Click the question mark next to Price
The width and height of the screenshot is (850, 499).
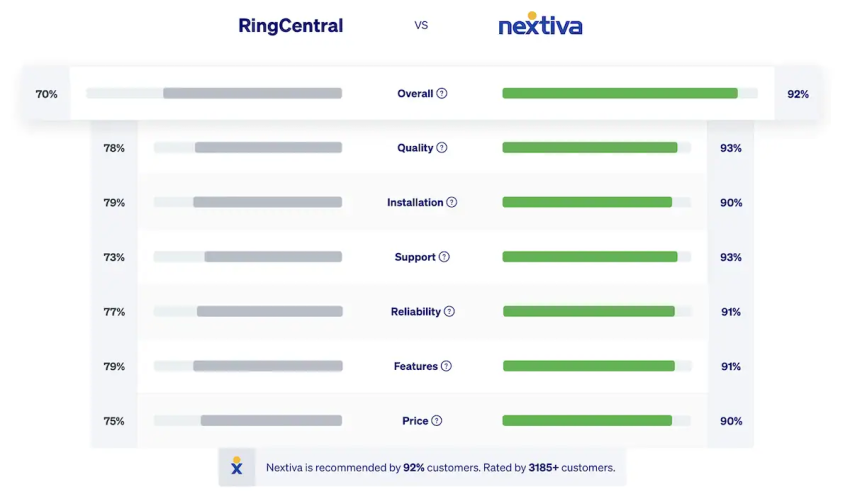[x=437, y=420]
